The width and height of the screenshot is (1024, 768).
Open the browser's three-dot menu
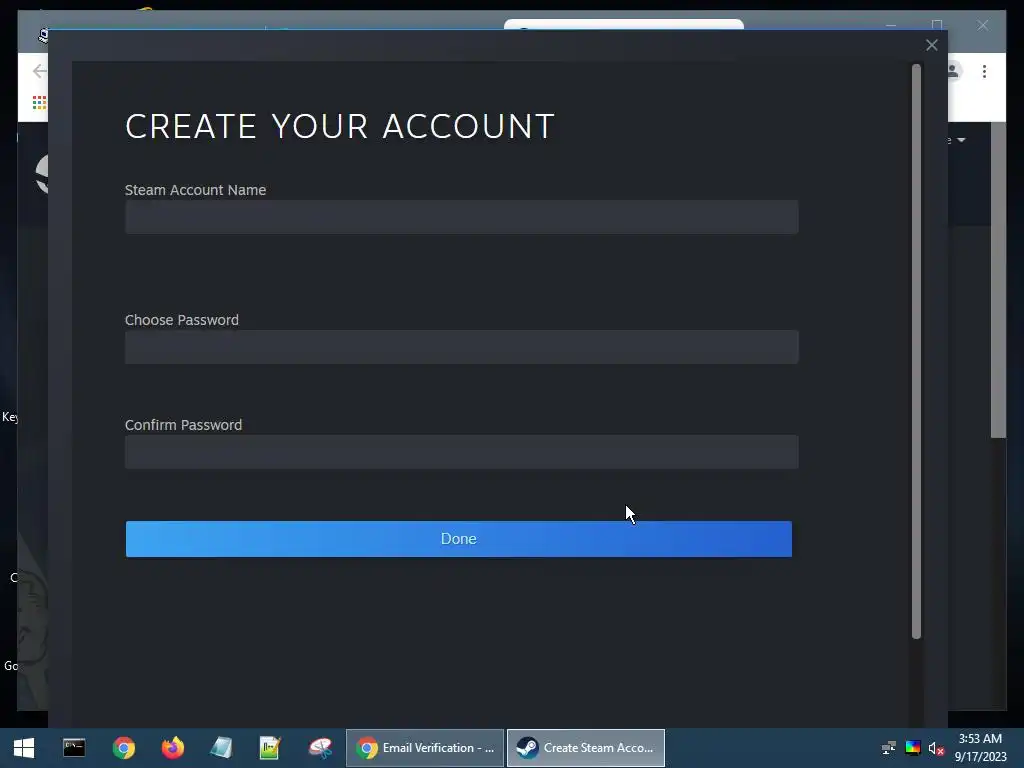(x=984, y=71)
